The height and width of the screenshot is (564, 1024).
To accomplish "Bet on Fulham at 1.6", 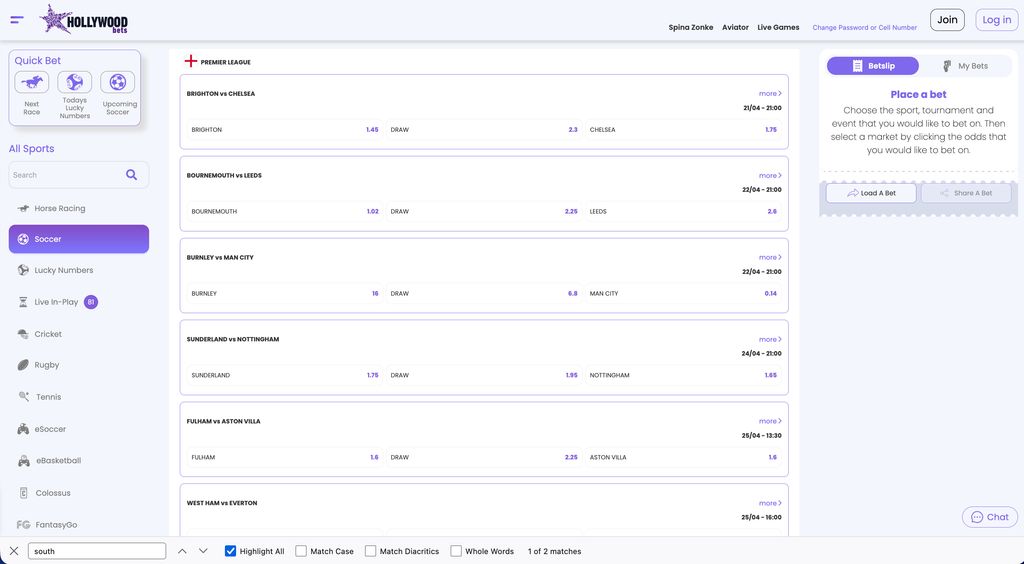I will click(x=285, y=458).
